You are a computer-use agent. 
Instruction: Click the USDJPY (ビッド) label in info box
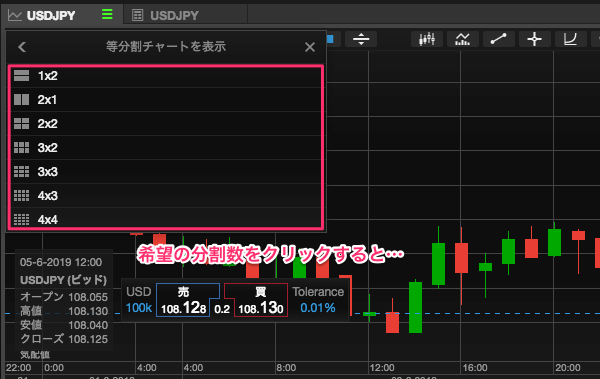(x=64, y=280)
